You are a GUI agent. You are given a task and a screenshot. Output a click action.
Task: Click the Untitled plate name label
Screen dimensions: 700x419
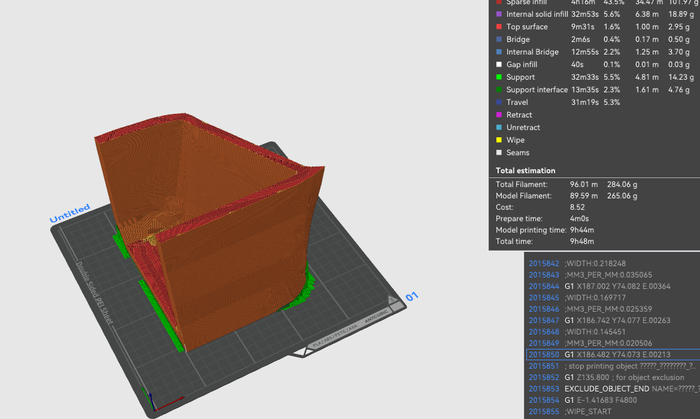(70, 215)
